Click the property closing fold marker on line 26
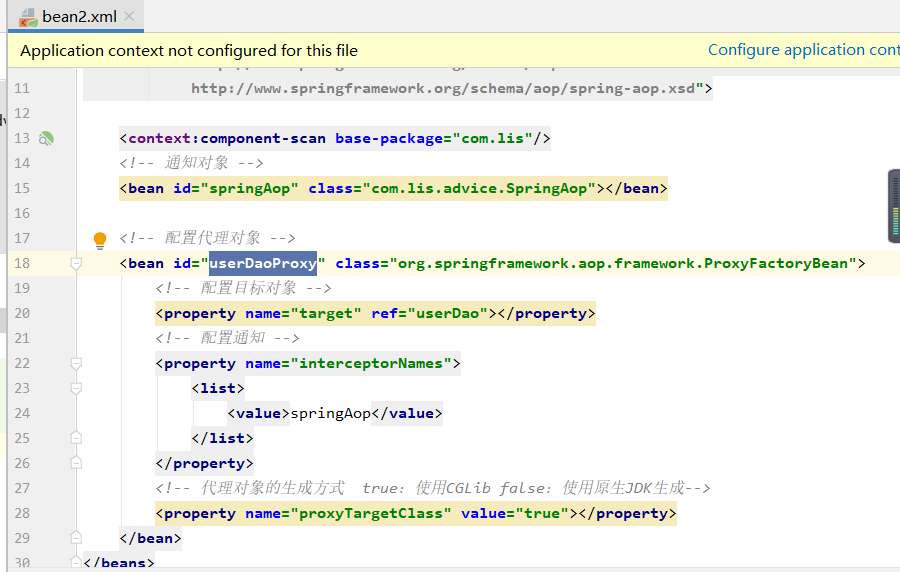Image resolution: width=900 pixels, height=572 pixels. (x=76, y=462)
